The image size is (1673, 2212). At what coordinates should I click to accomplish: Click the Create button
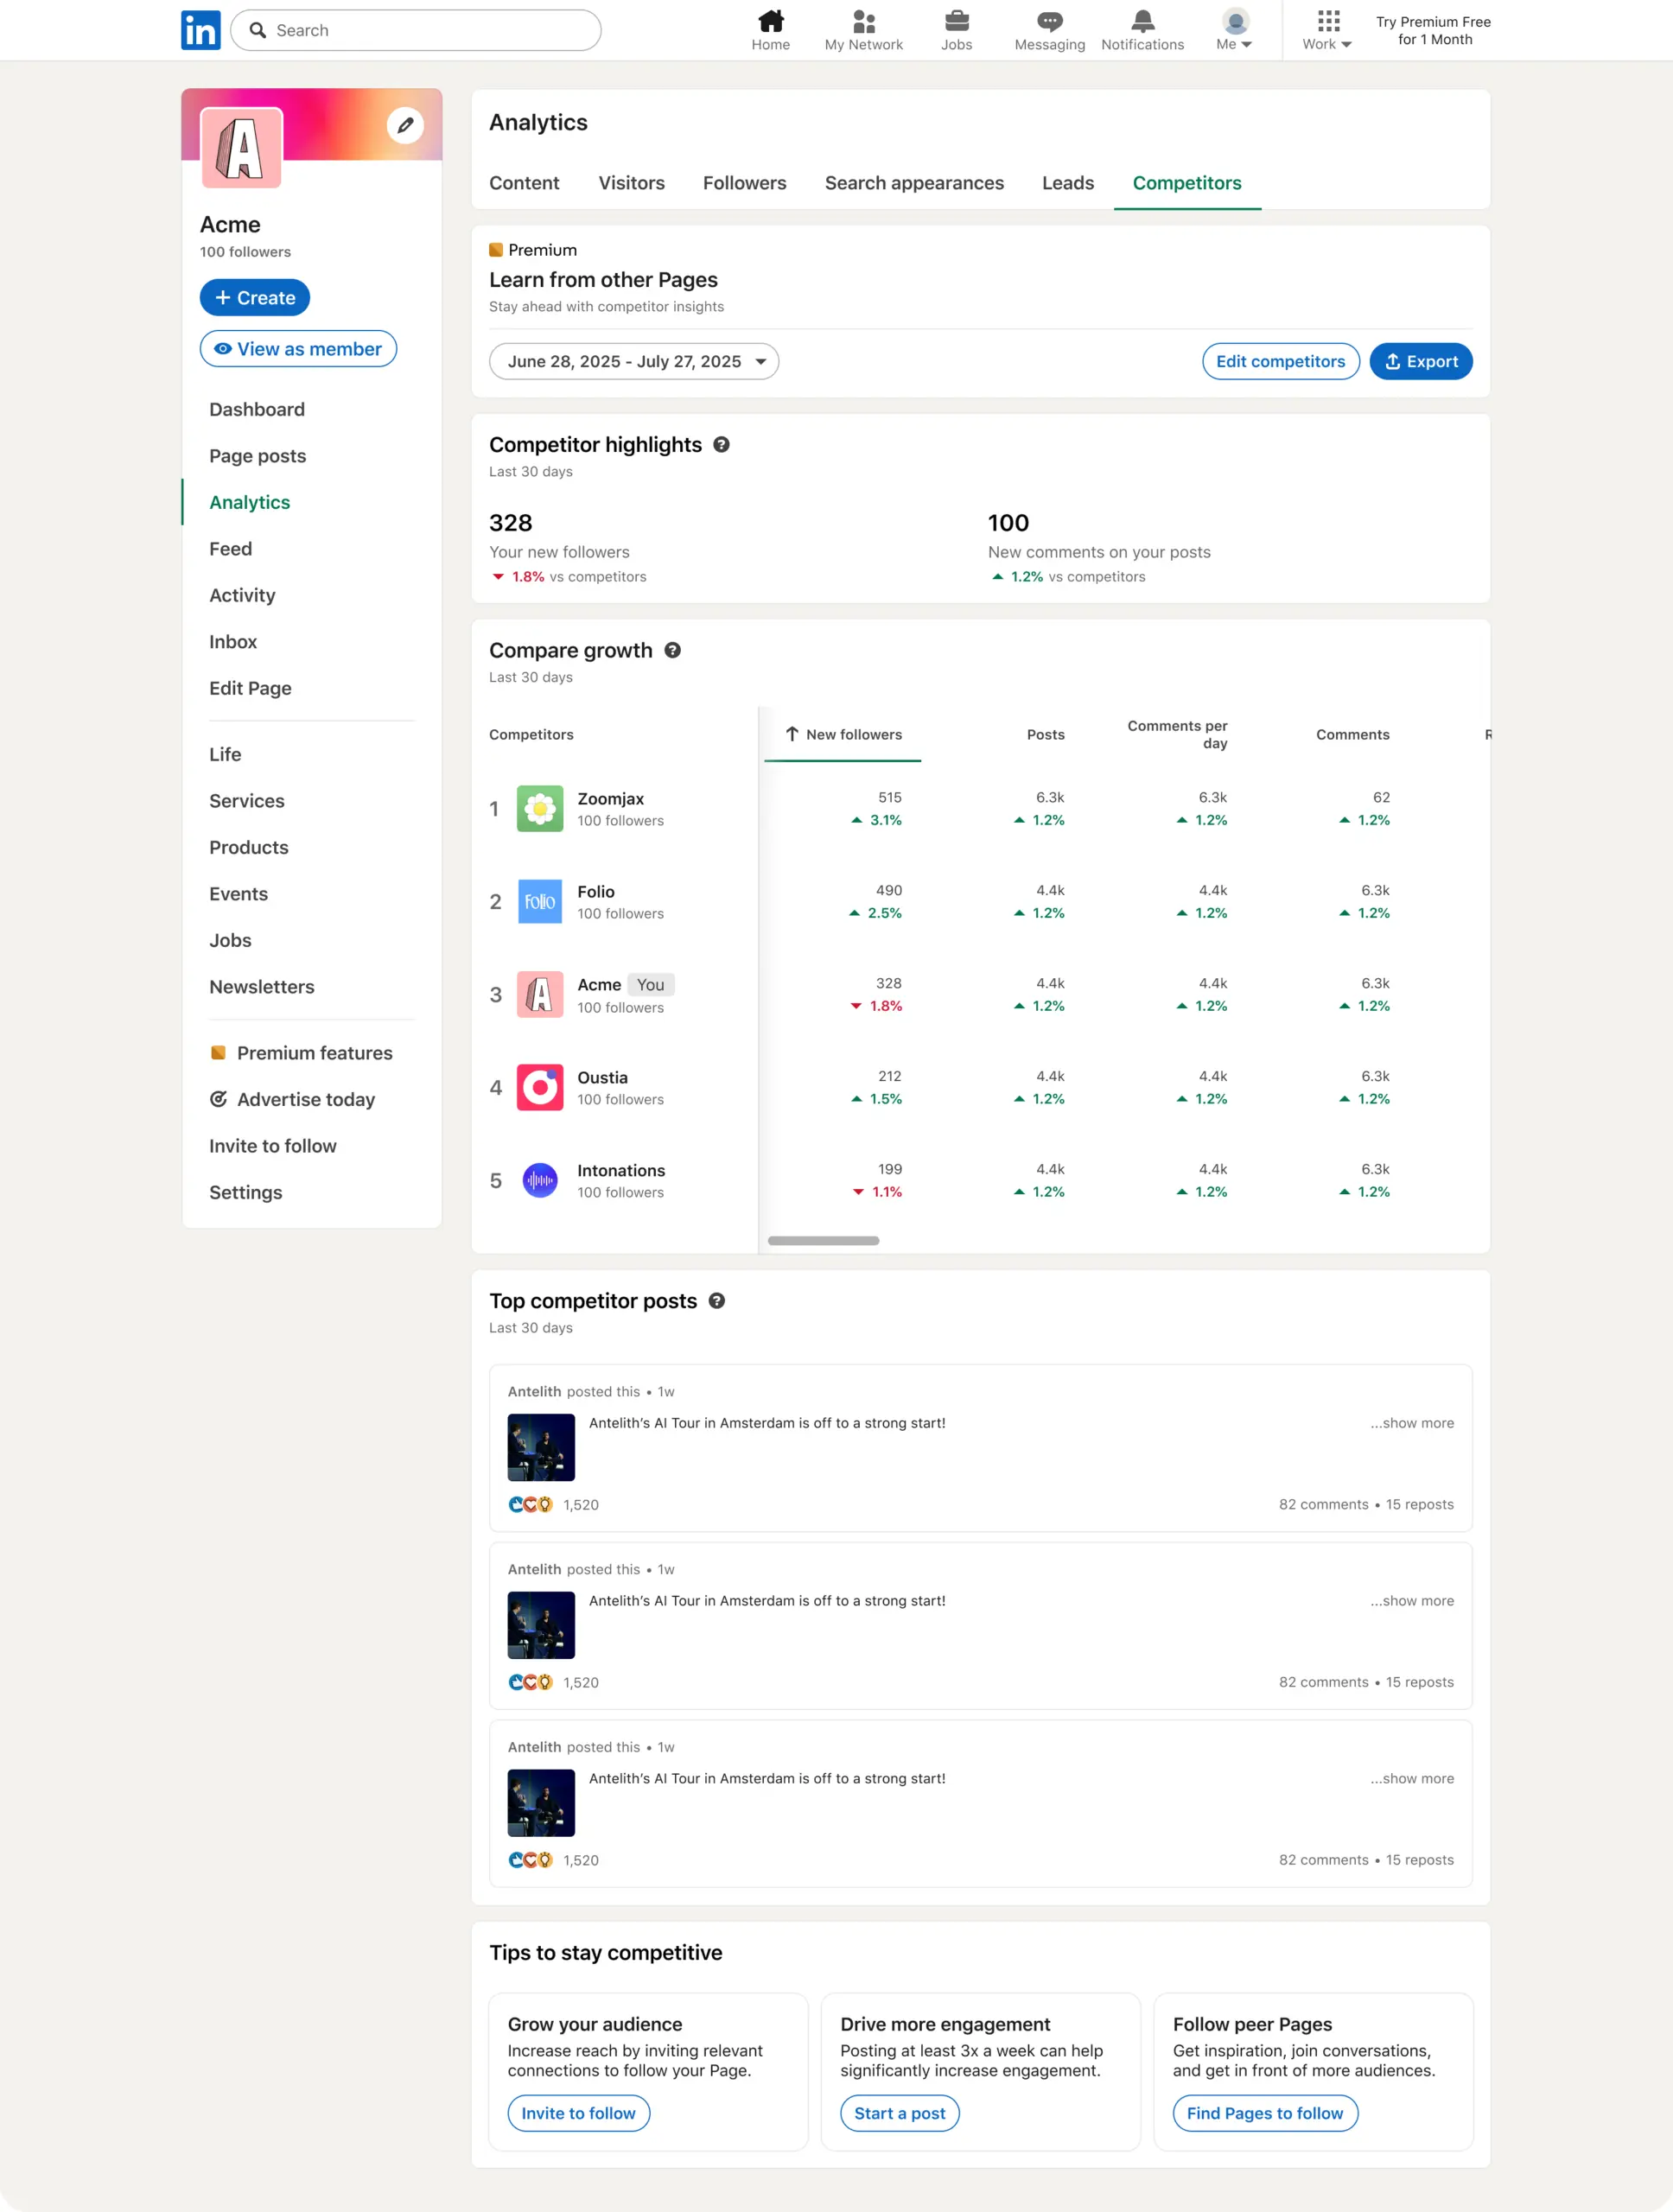pyautogui.click(x=255, y=298)
